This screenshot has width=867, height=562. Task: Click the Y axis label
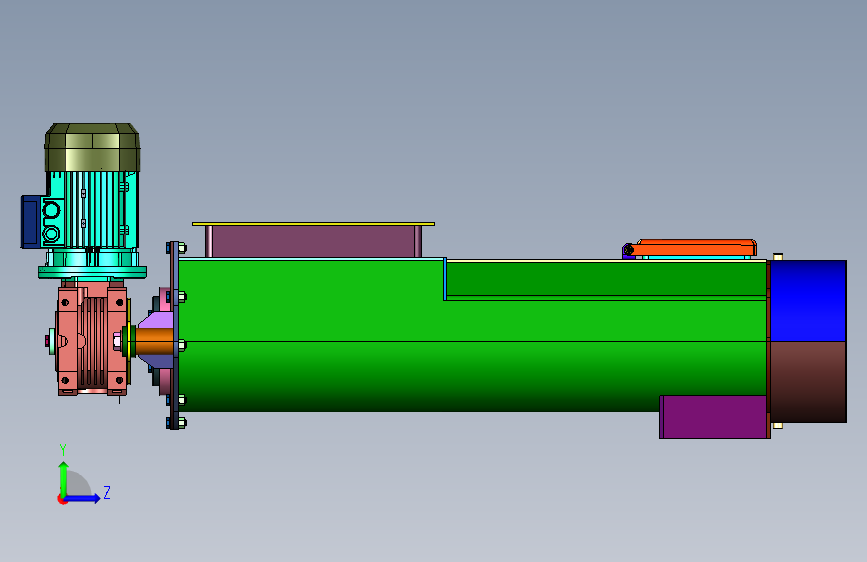tap(62, 450)
